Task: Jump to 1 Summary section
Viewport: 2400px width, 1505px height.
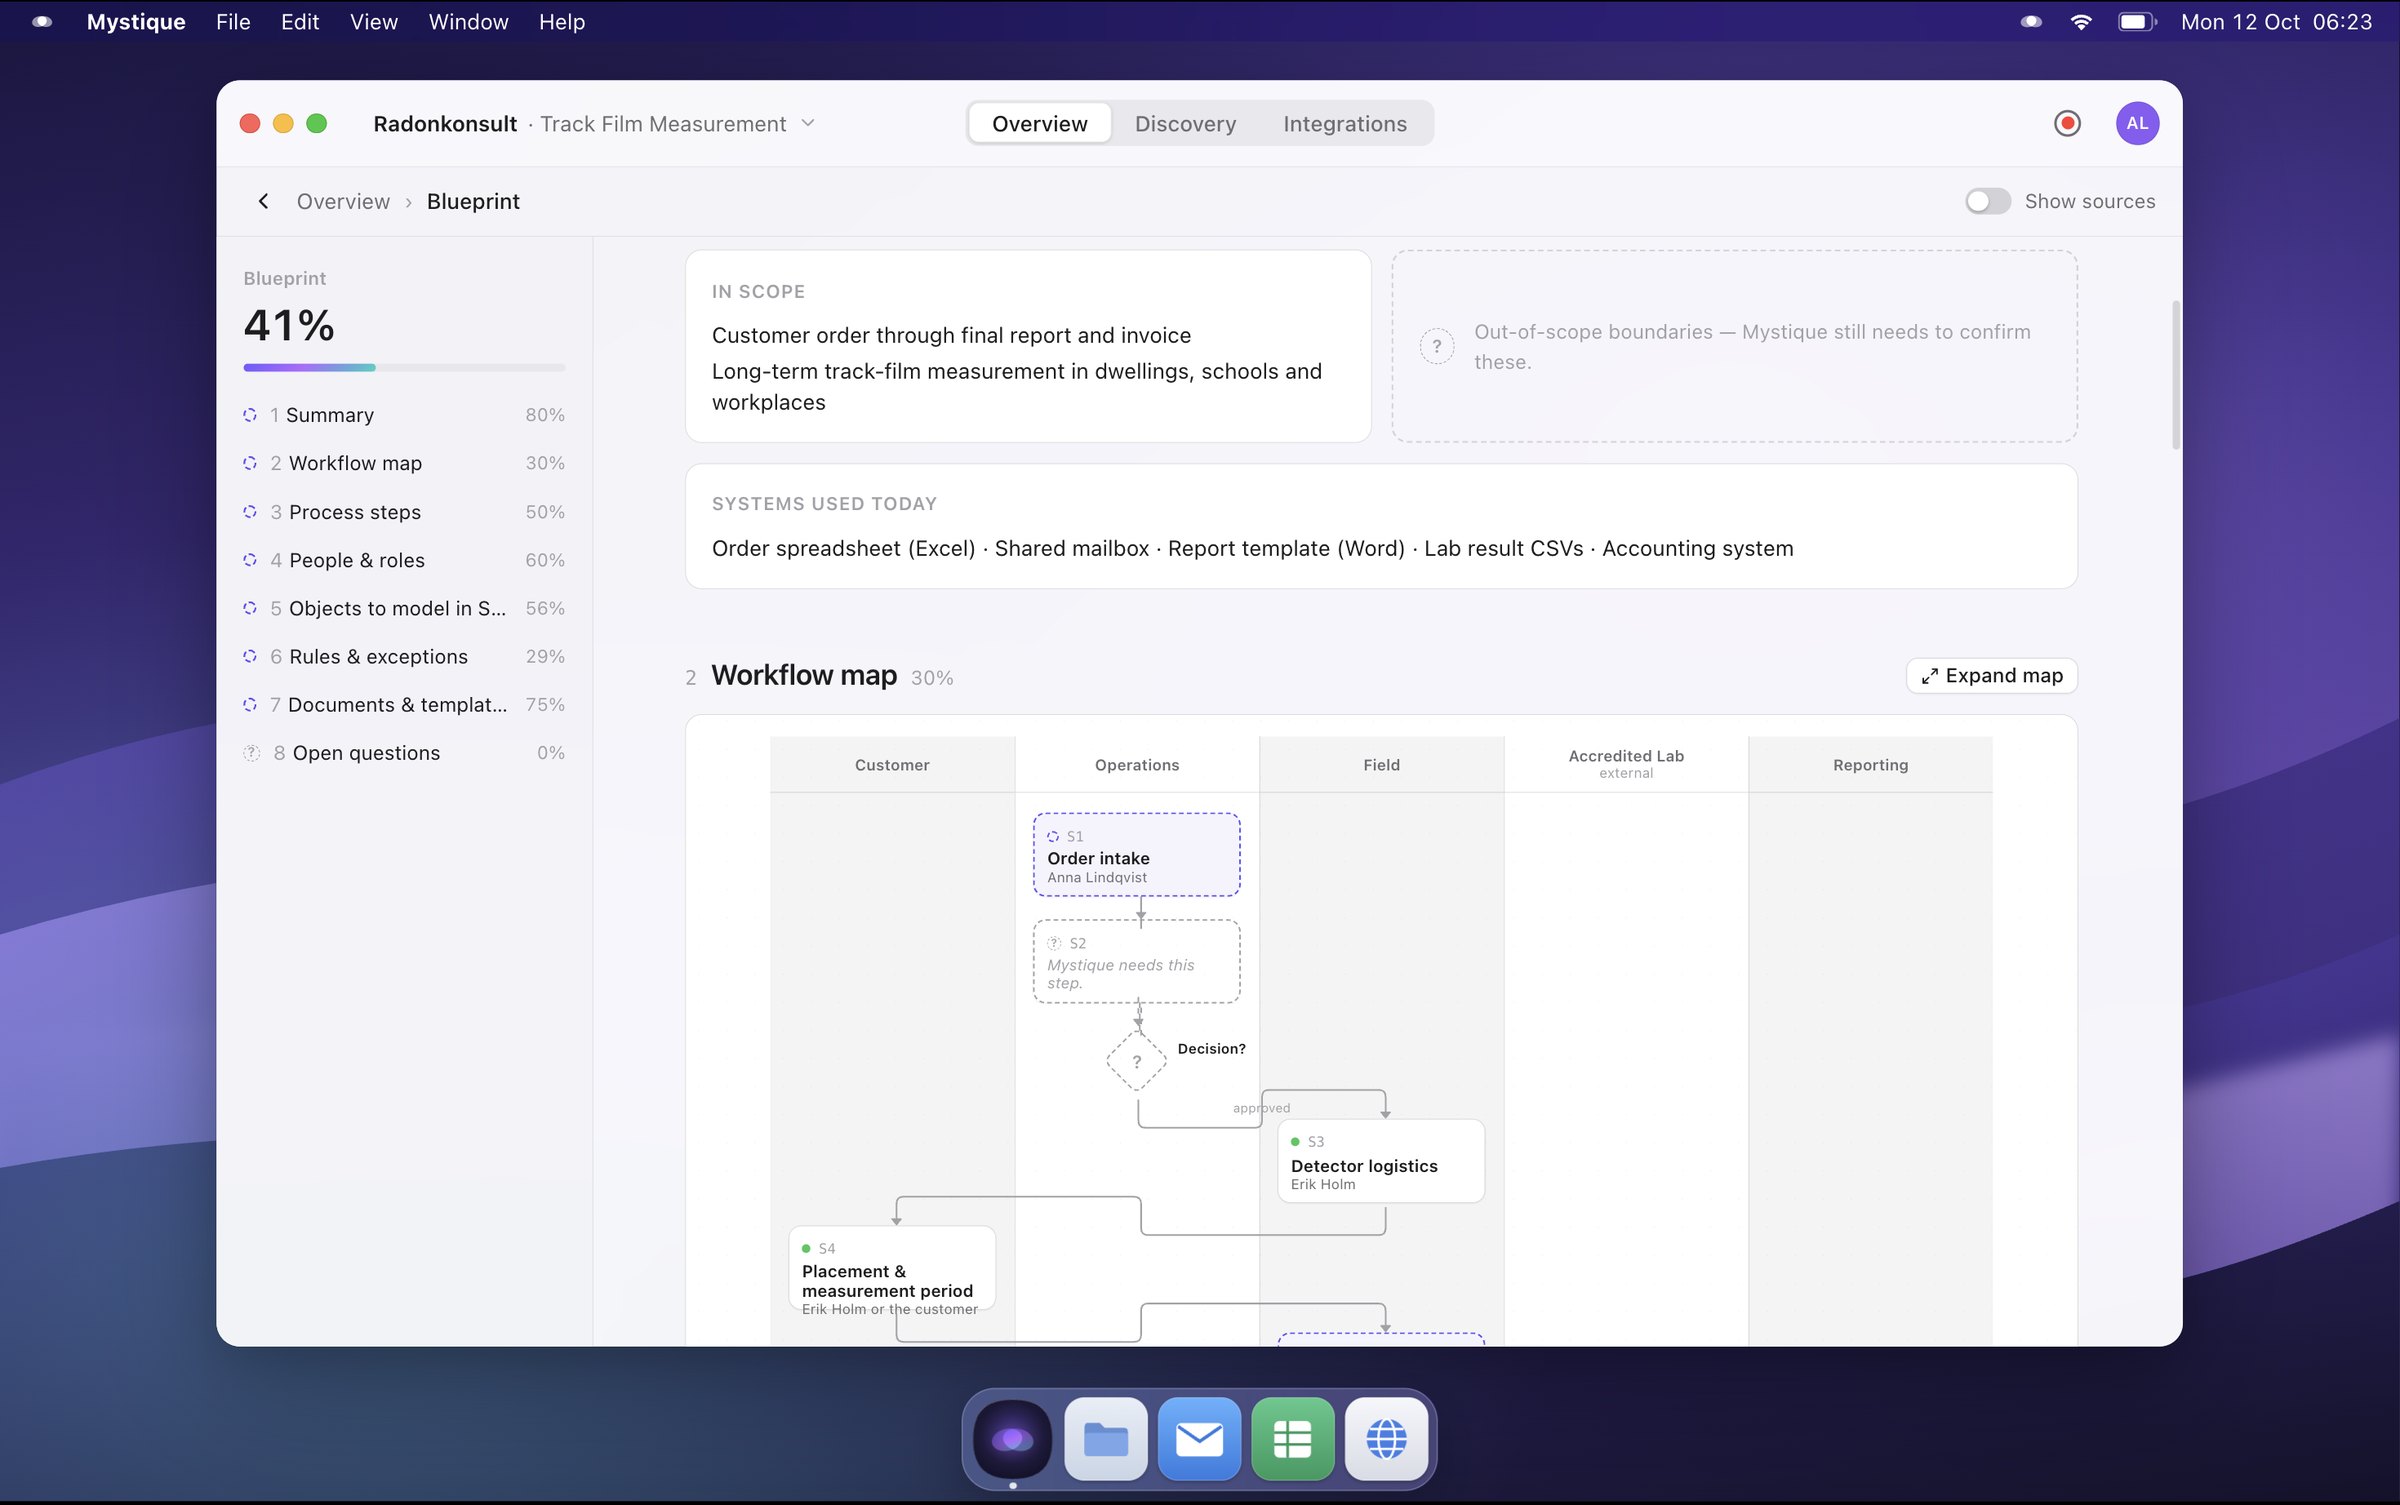Action: [x=404, y=414]
